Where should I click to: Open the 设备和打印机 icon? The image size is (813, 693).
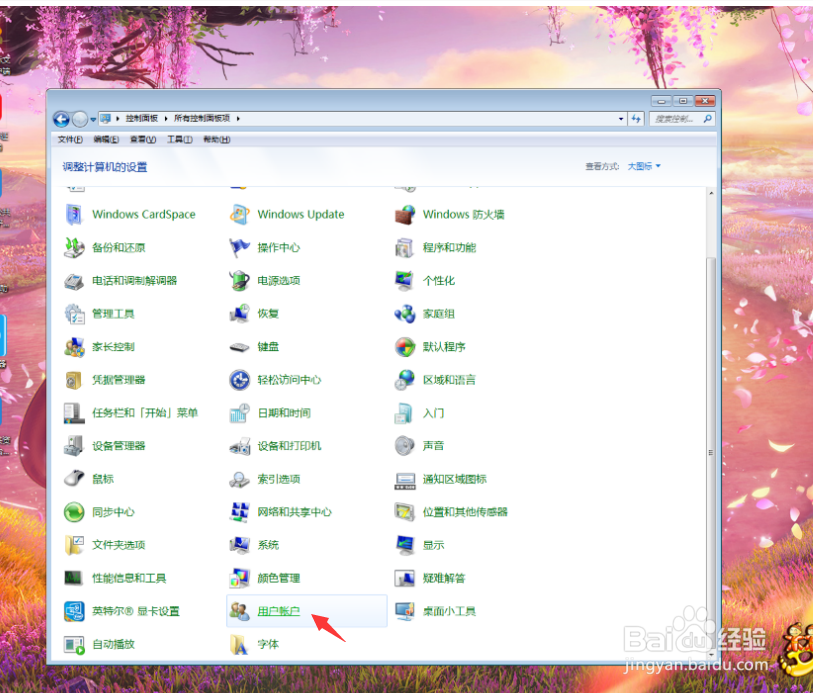[239, 446]
